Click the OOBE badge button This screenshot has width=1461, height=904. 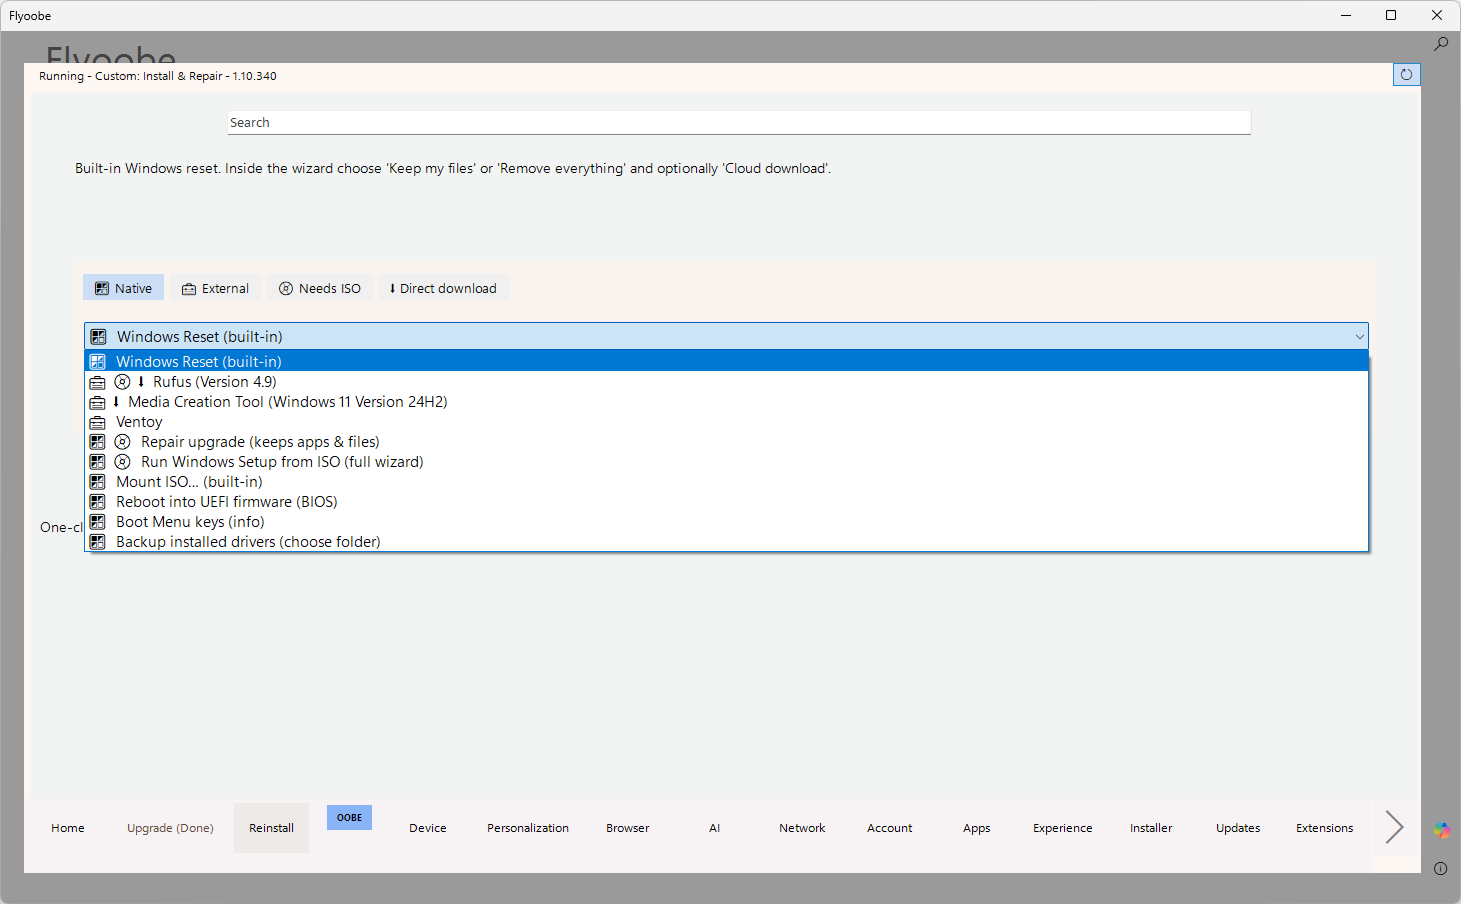coord(349,817)
